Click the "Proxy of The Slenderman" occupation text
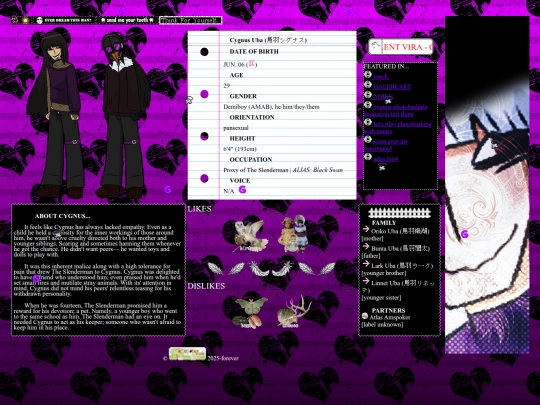Screen dimensions: 540x405 283,170
